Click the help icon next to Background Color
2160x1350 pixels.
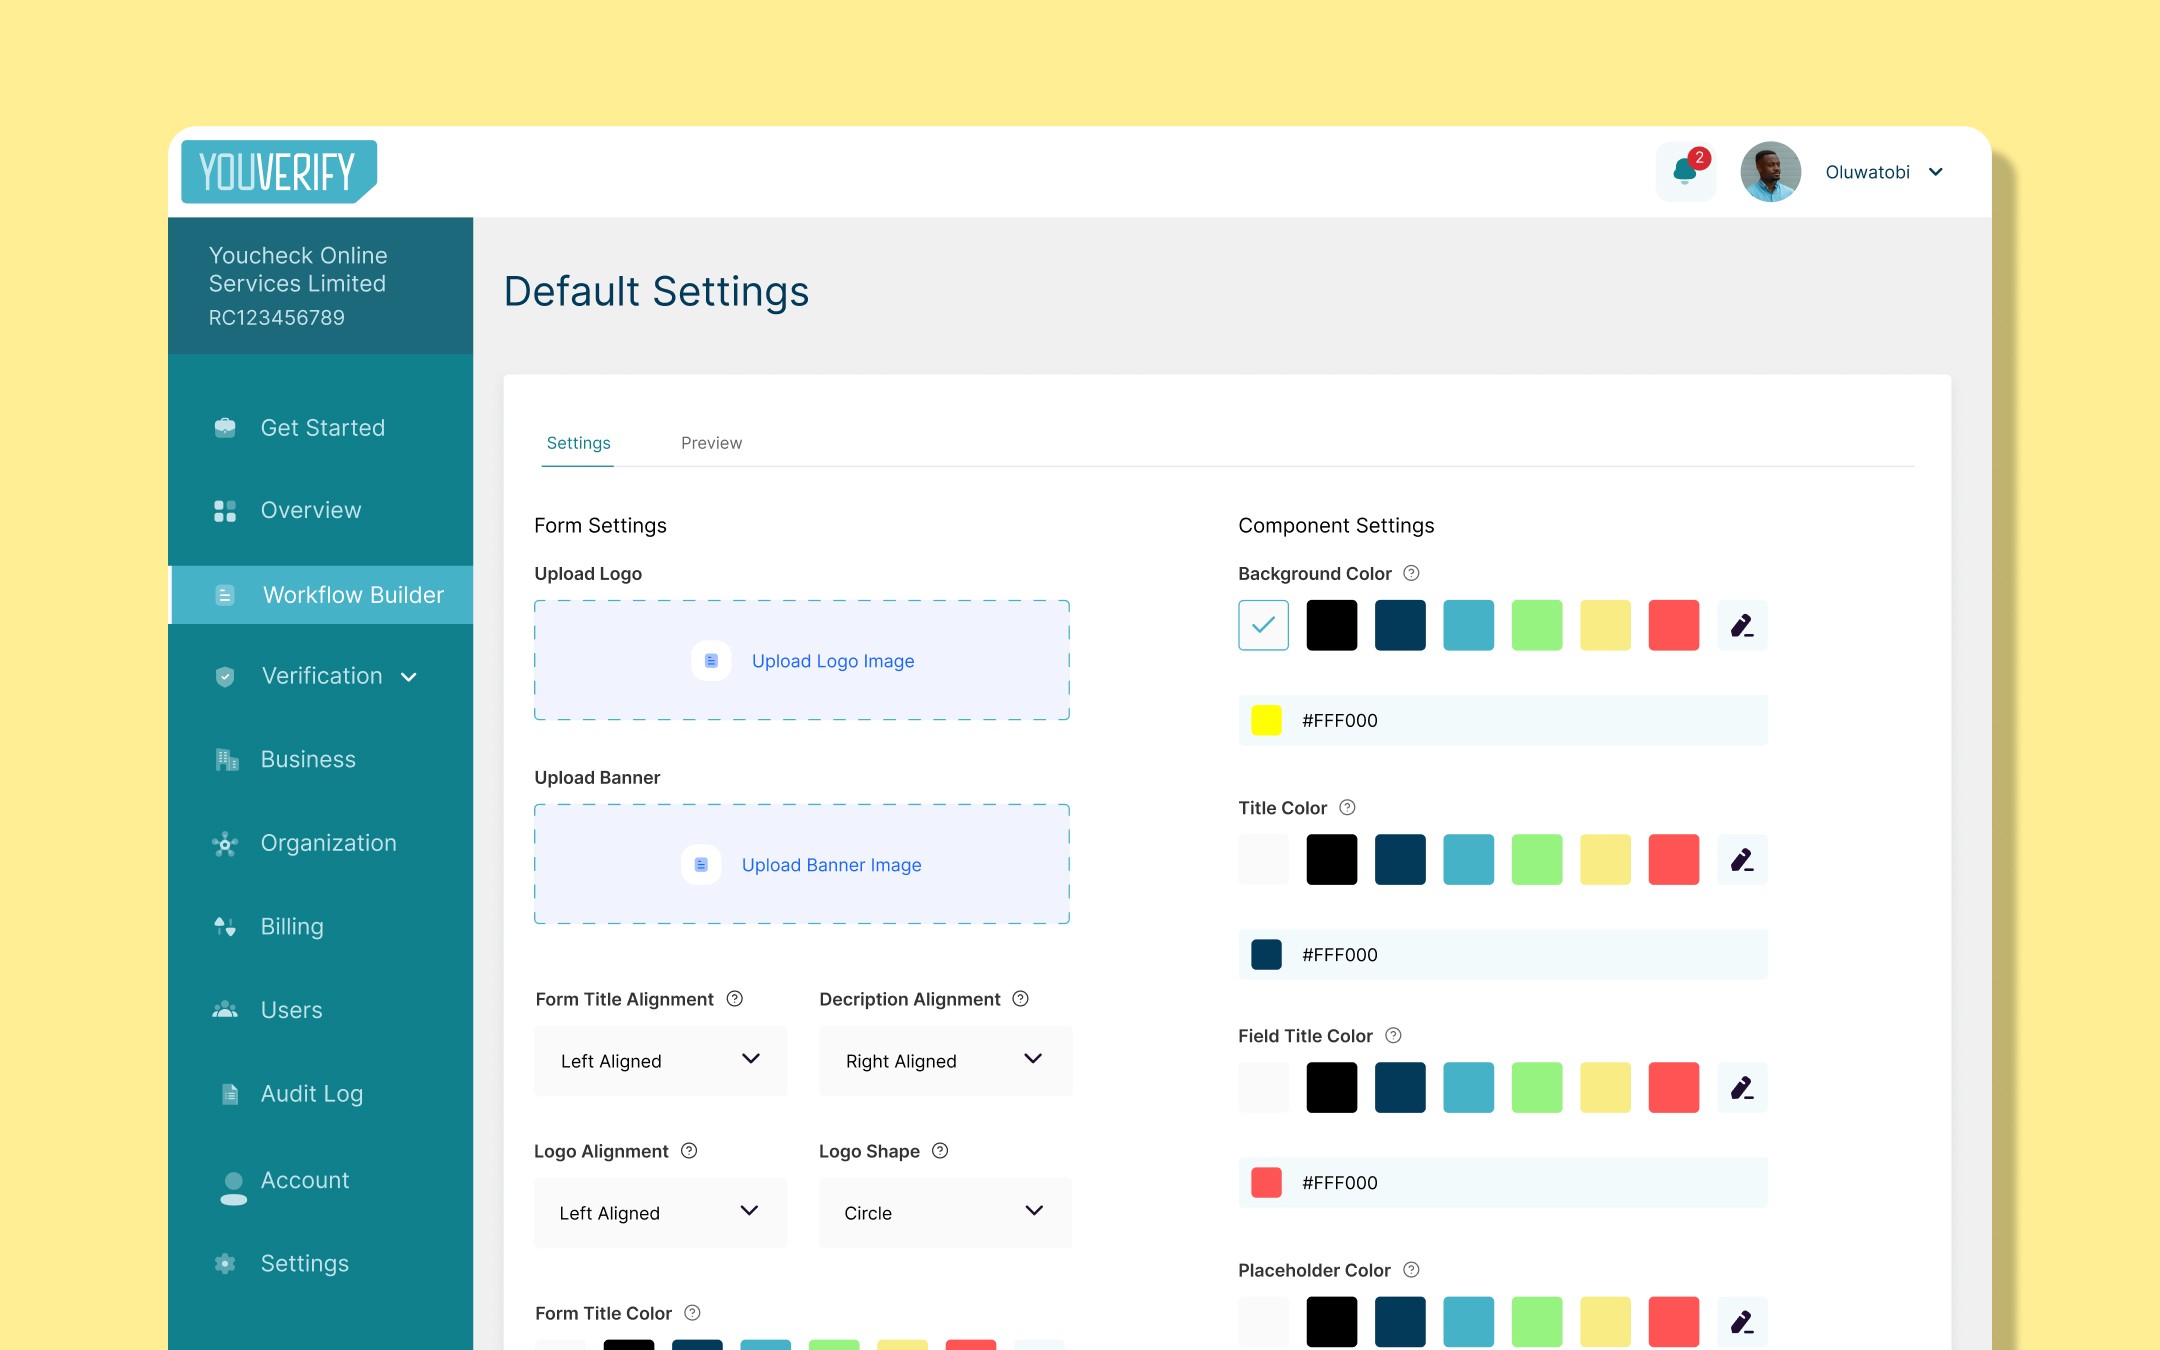[x=1411, y=573]
